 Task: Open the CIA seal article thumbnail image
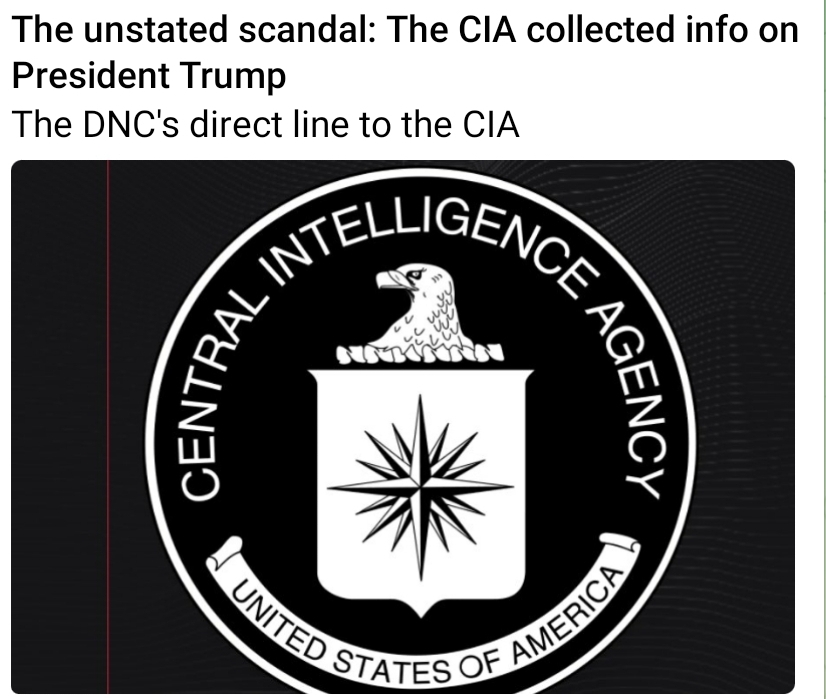click(x=402, y=427)
